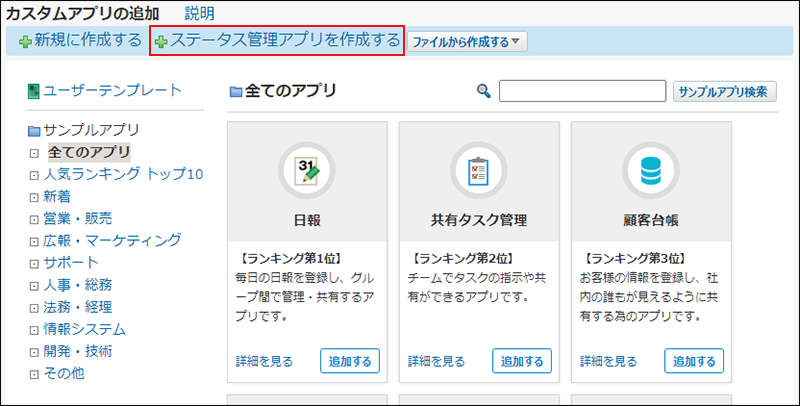The height and width of the screenshot is (406, 800).
Task: Click サンプルアプリ検索 button
Action: (724, 92)
